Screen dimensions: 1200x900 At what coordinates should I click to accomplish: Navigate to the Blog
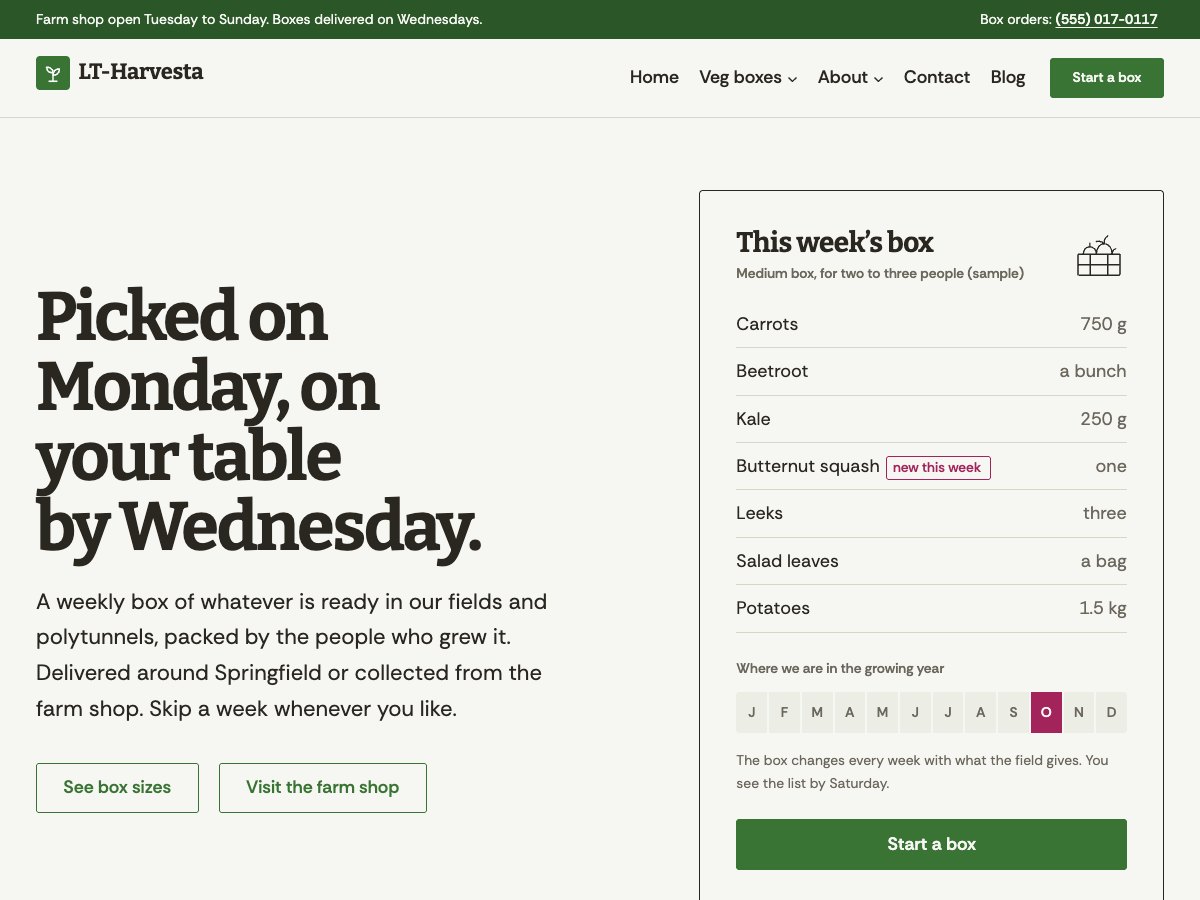pos(1008,77)
